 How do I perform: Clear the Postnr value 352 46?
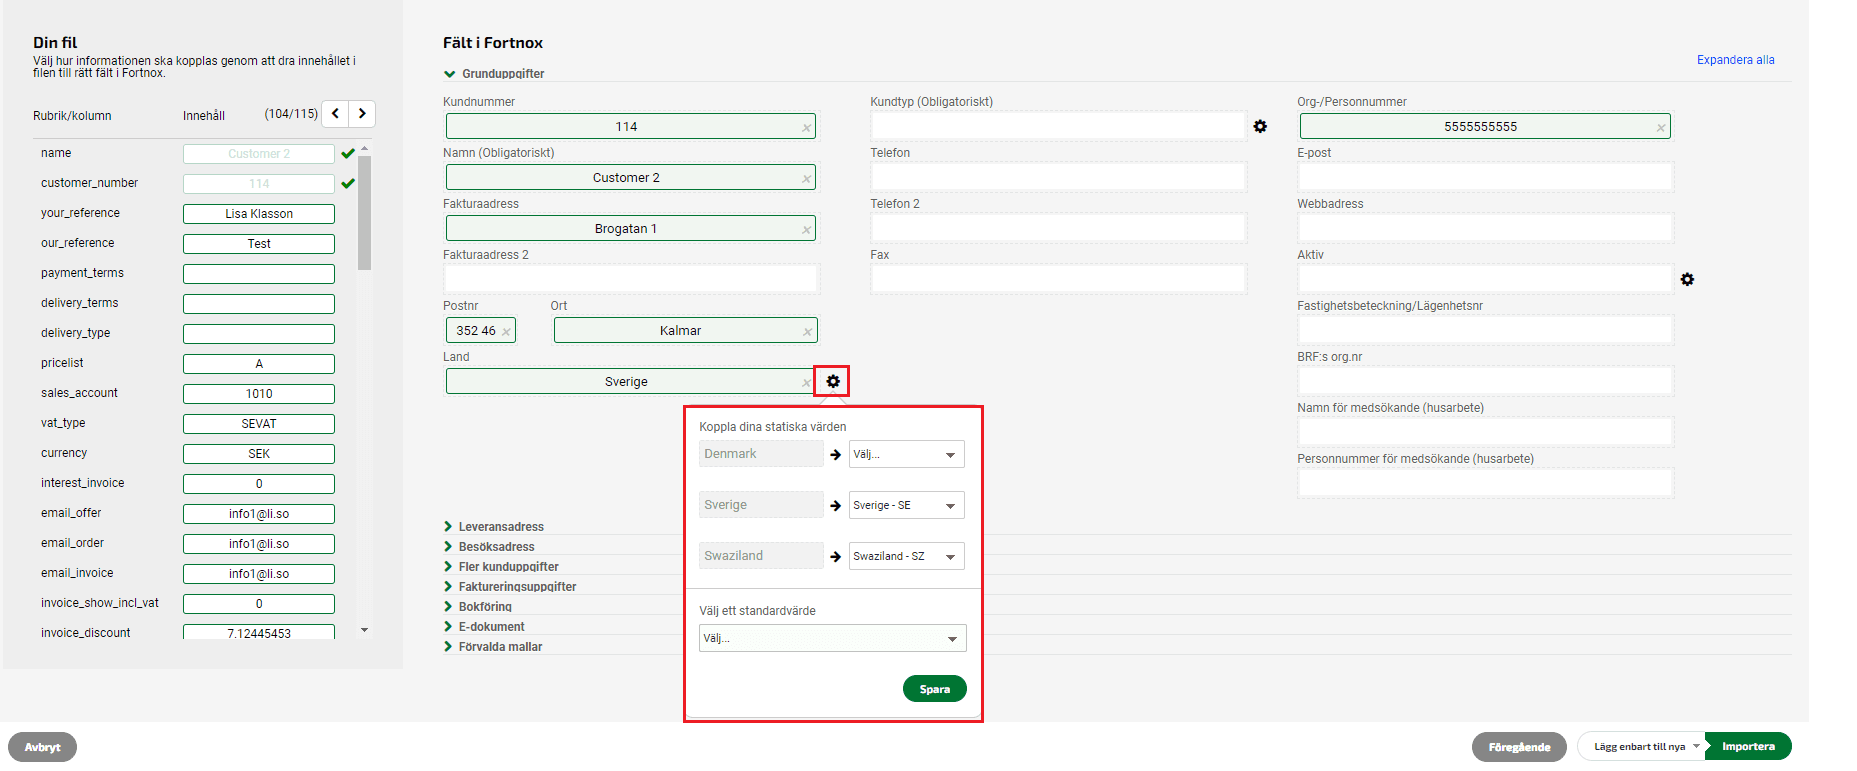pyautogui.click(x=506, y=331)
